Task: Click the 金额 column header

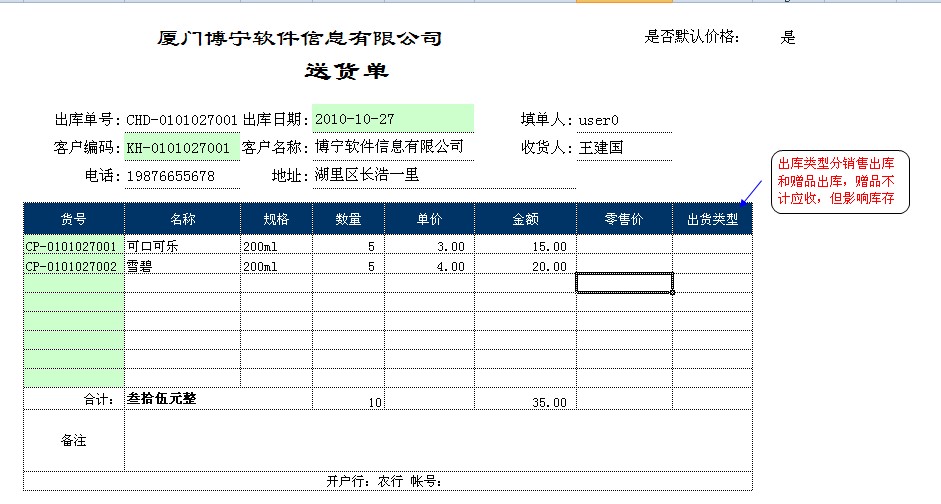Action: tap(525, 219)
